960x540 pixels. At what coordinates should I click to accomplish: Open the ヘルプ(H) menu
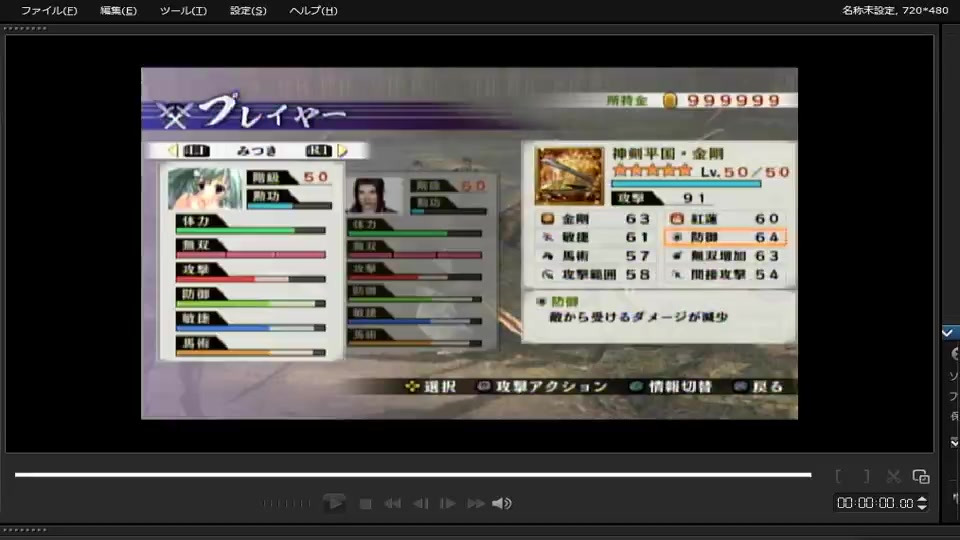point(313,10)
